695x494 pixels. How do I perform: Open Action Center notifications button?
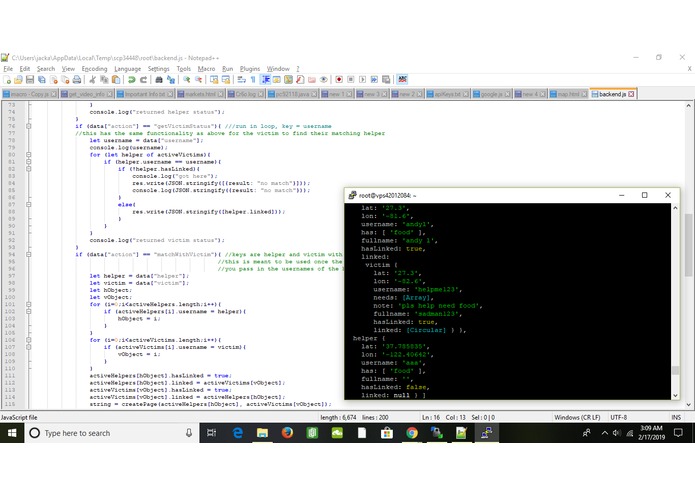[678, 433]
